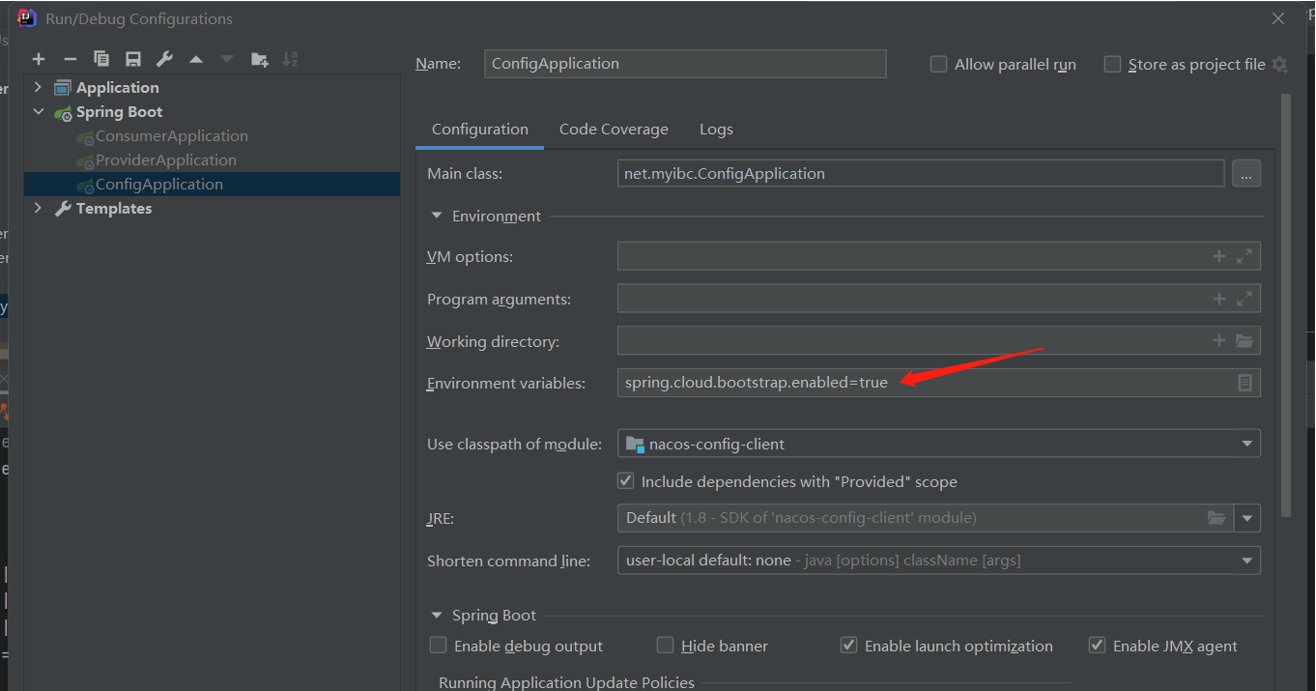Collapse the Spring Boot node
This screenshot has width=1316, height=691.
coord(38,112)
